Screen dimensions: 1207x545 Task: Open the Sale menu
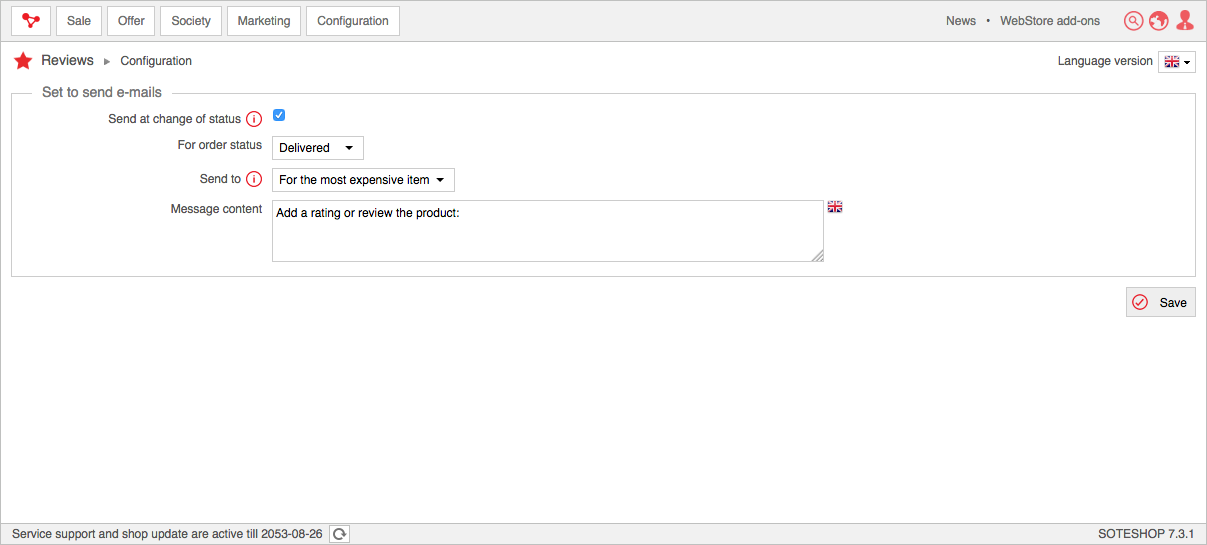tap(79, 21)
